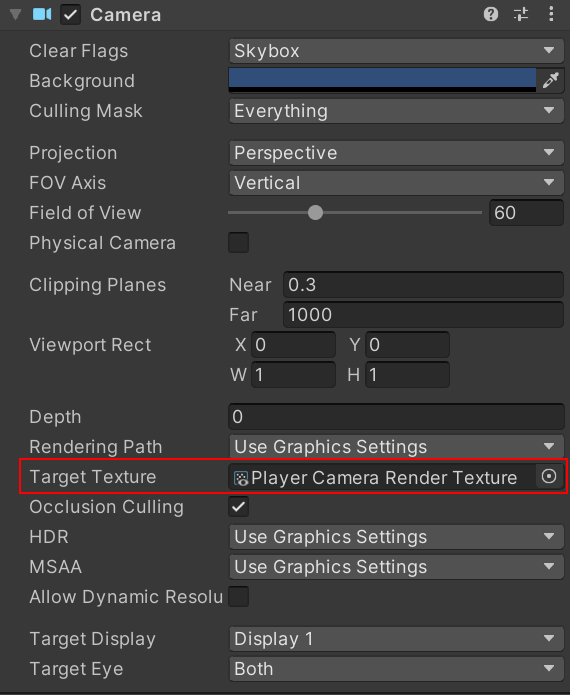Click the Far clipping plane input field
The height and width of the screenshot is (695, 570).
tap(423, 315)
